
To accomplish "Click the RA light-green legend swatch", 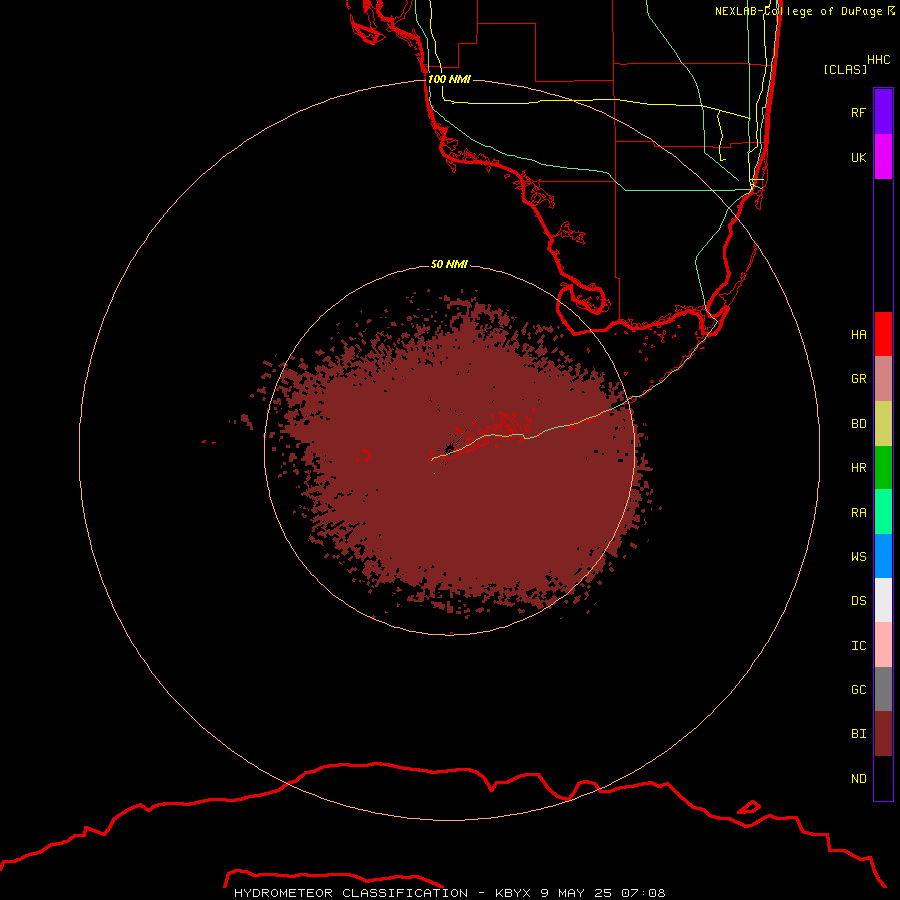I will pos(883,512).
